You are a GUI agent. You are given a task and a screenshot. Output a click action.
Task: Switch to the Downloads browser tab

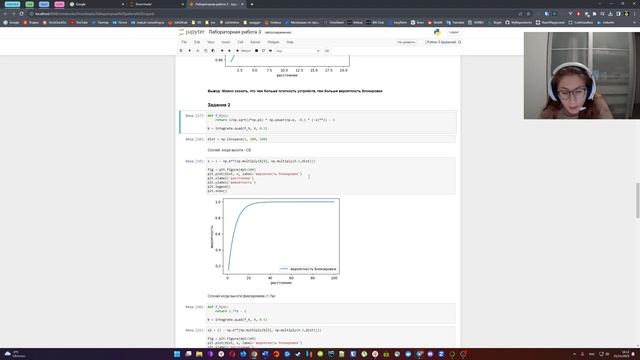[156, 4]
